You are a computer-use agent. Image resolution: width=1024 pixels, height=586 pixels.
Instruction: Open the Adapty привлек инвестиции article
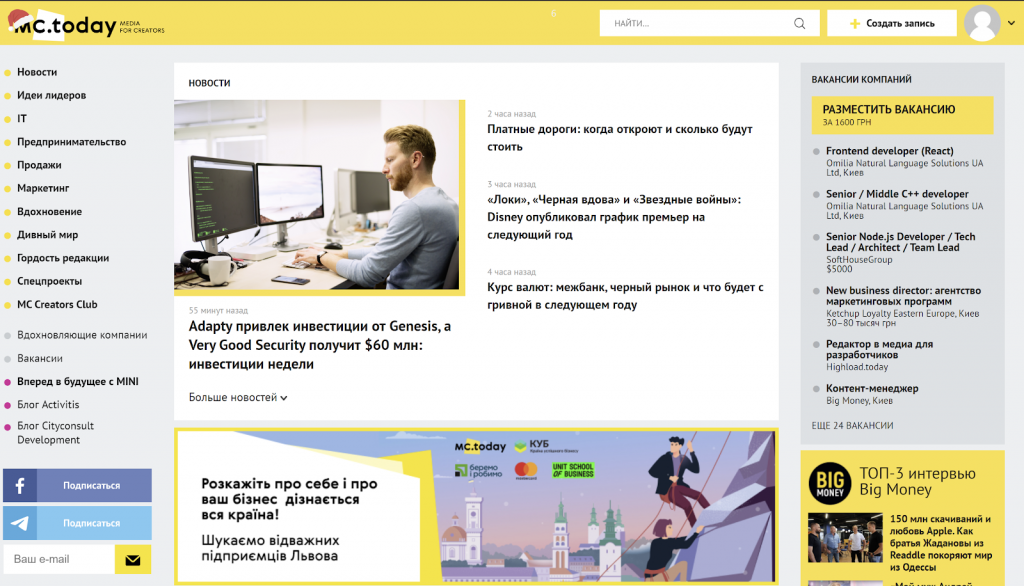[x=320, y=345]
